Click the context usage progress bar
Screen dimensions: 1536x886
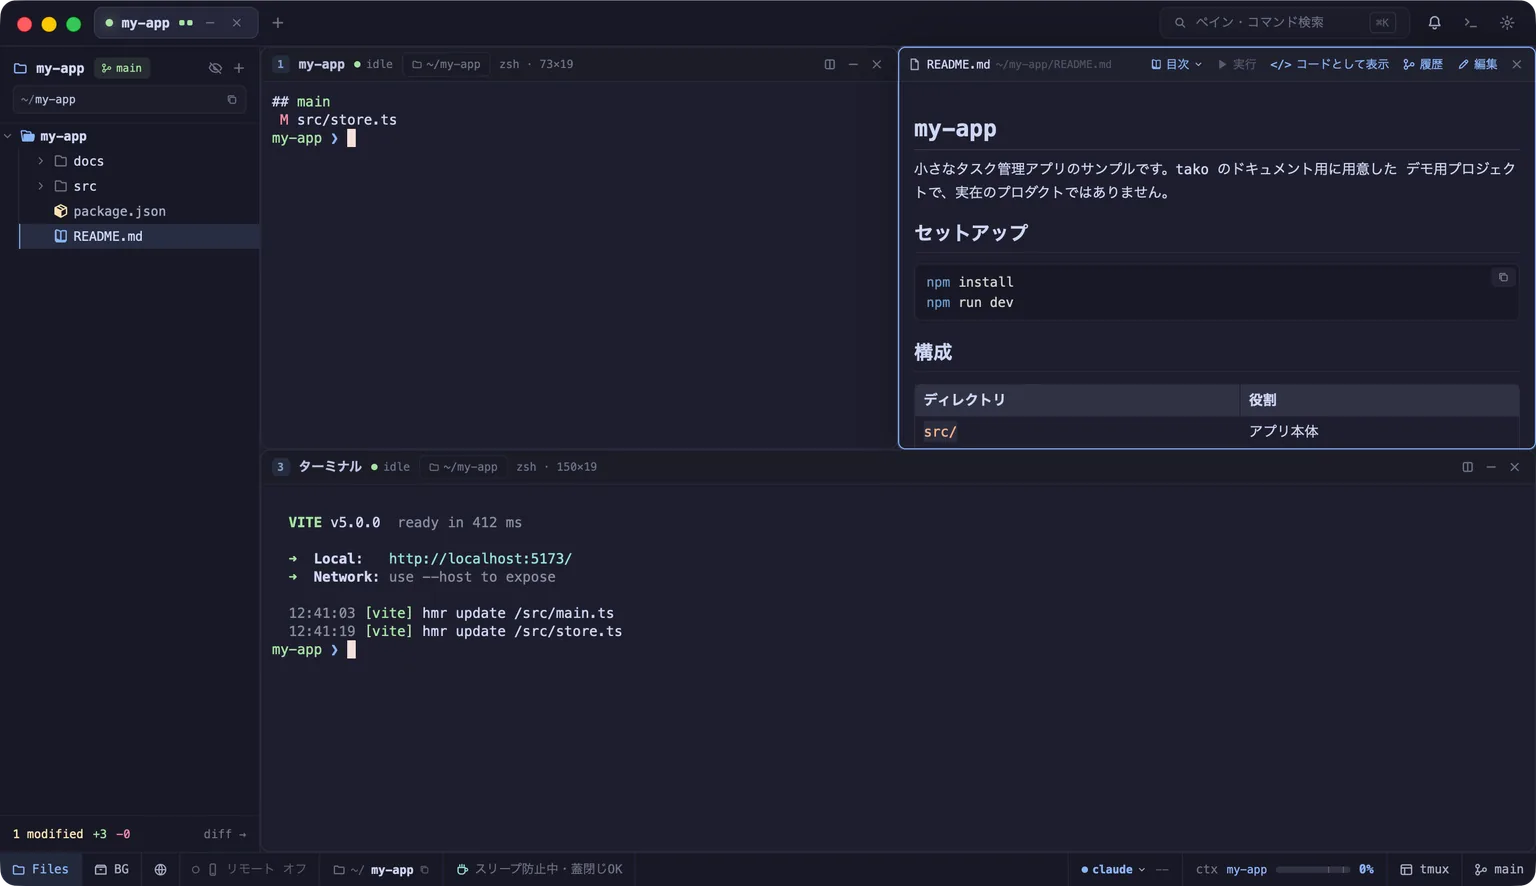(1312, 870)
